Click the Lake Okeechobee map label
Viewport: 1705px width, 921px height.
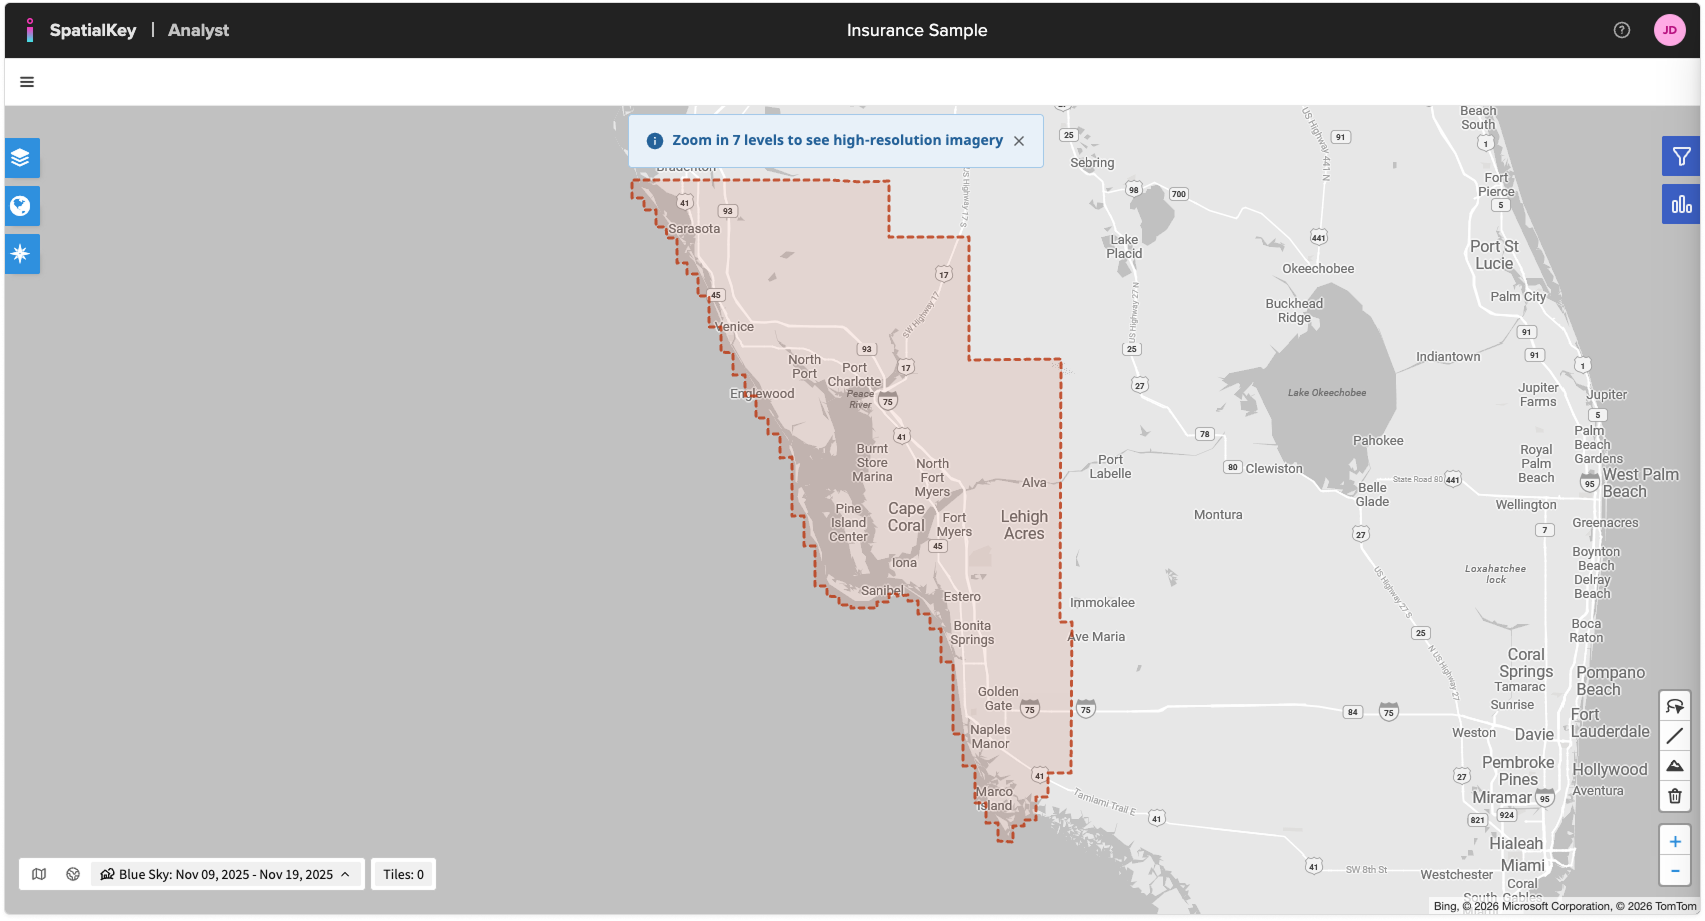point(1327,393)
